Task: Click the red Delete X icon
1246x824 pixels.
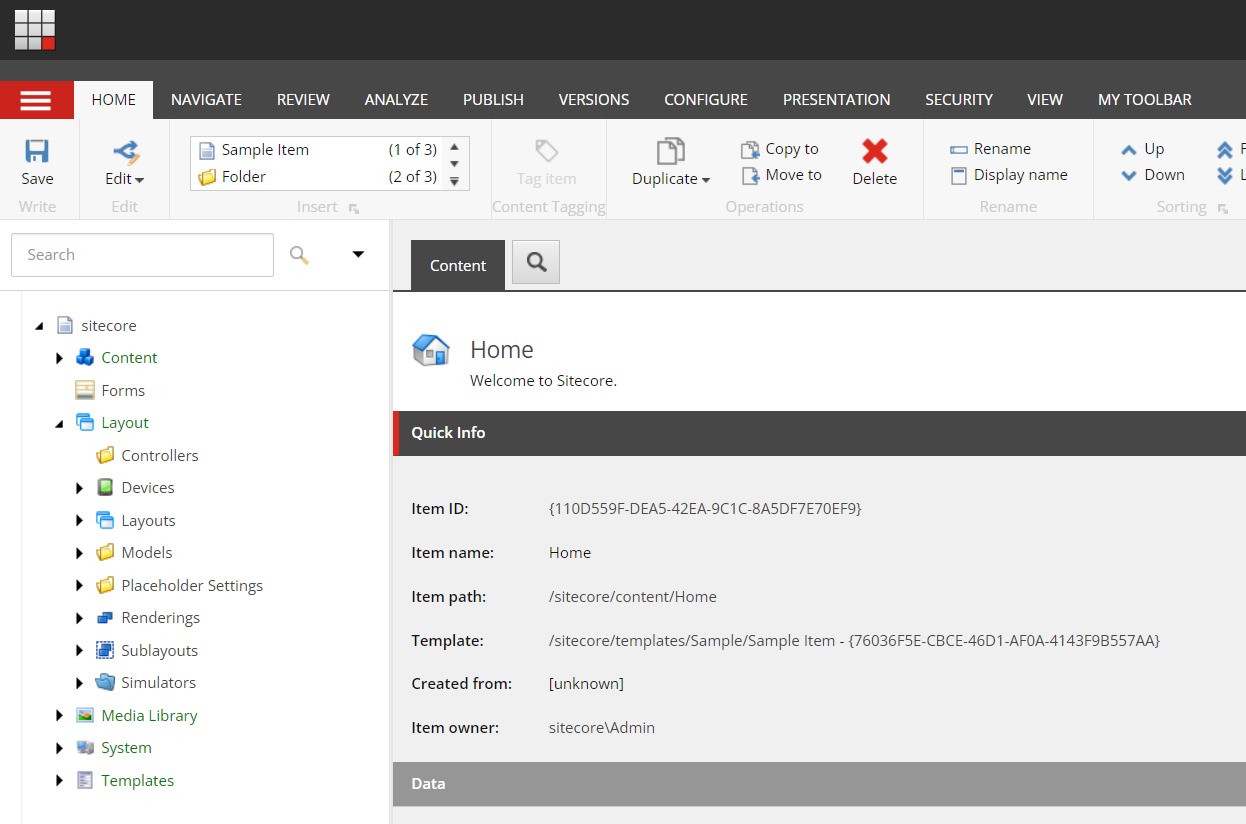Action: [x=875, y=151]
